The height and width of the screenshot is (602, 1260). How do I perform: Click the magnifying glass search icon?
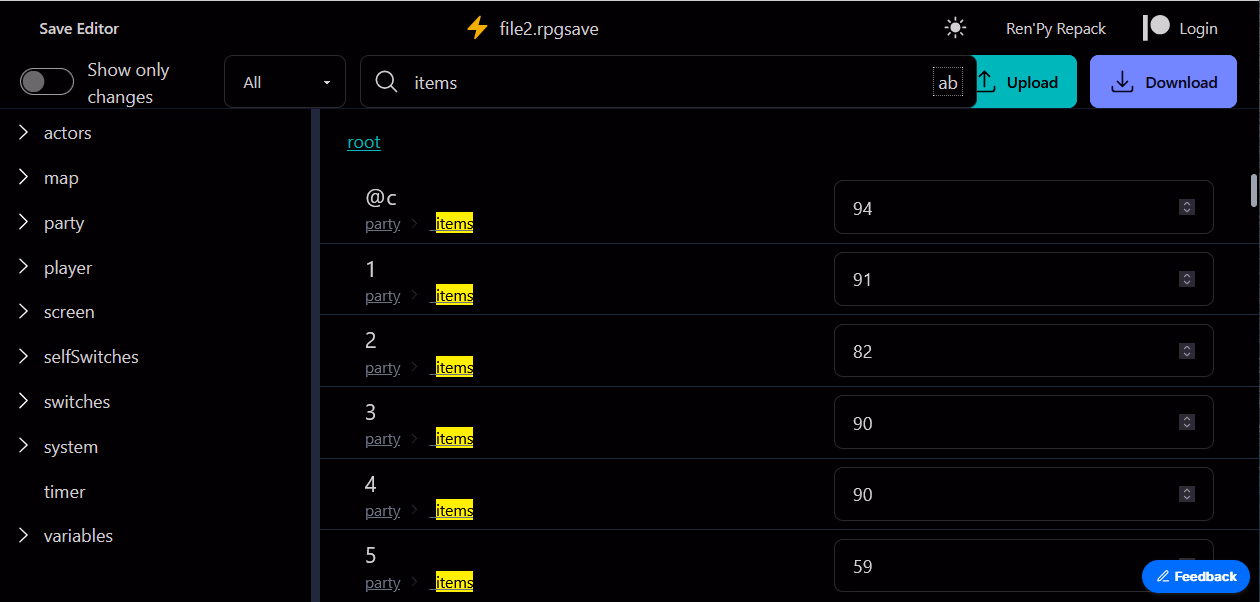click(387, 82)
